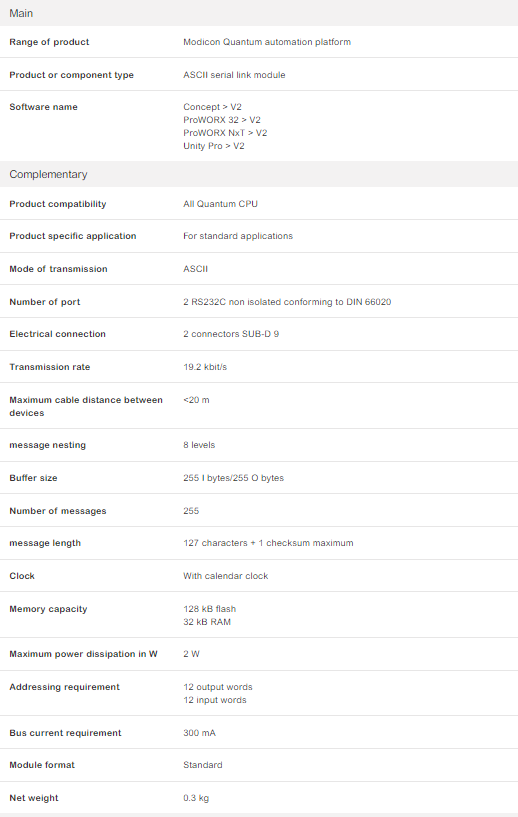This screenshot has width=518, height=817.
Task: Select the ProWORX 32 > V2 entry
Action: 221,120
